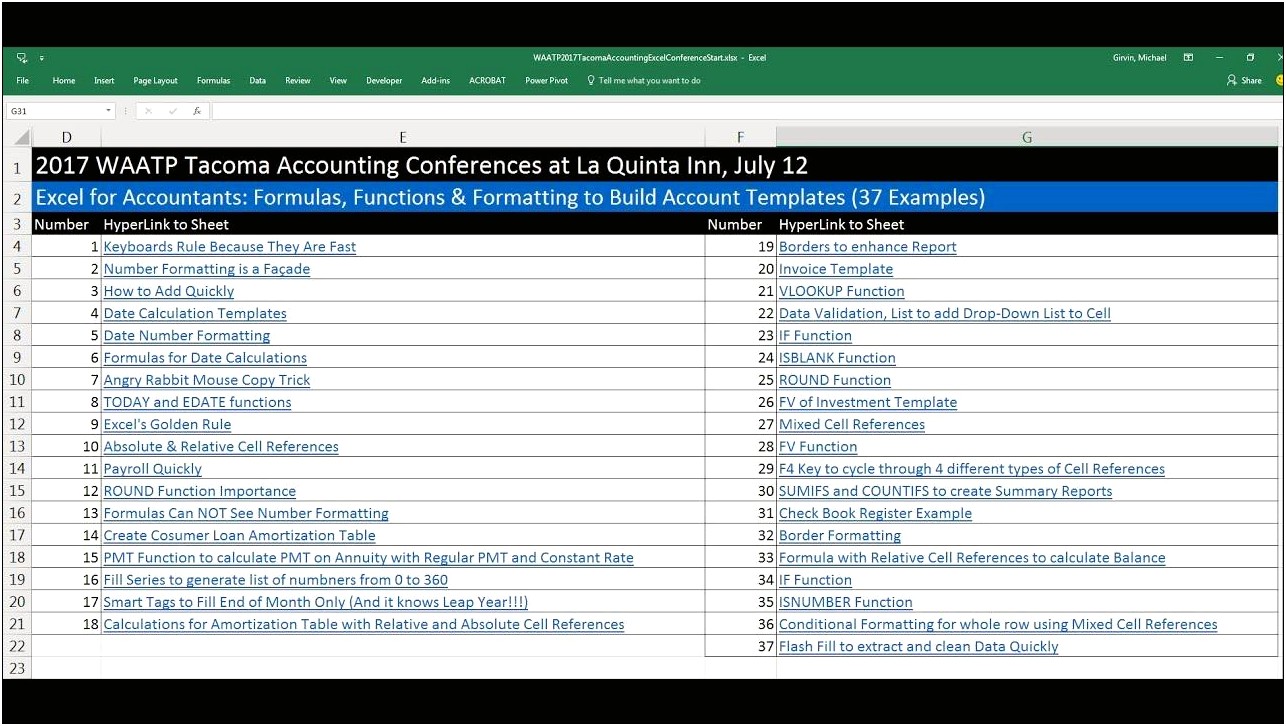Viewport: 1286px width, 726px height.
Task: Open ROUND Function Importance link
Action: tap(200, 491)
